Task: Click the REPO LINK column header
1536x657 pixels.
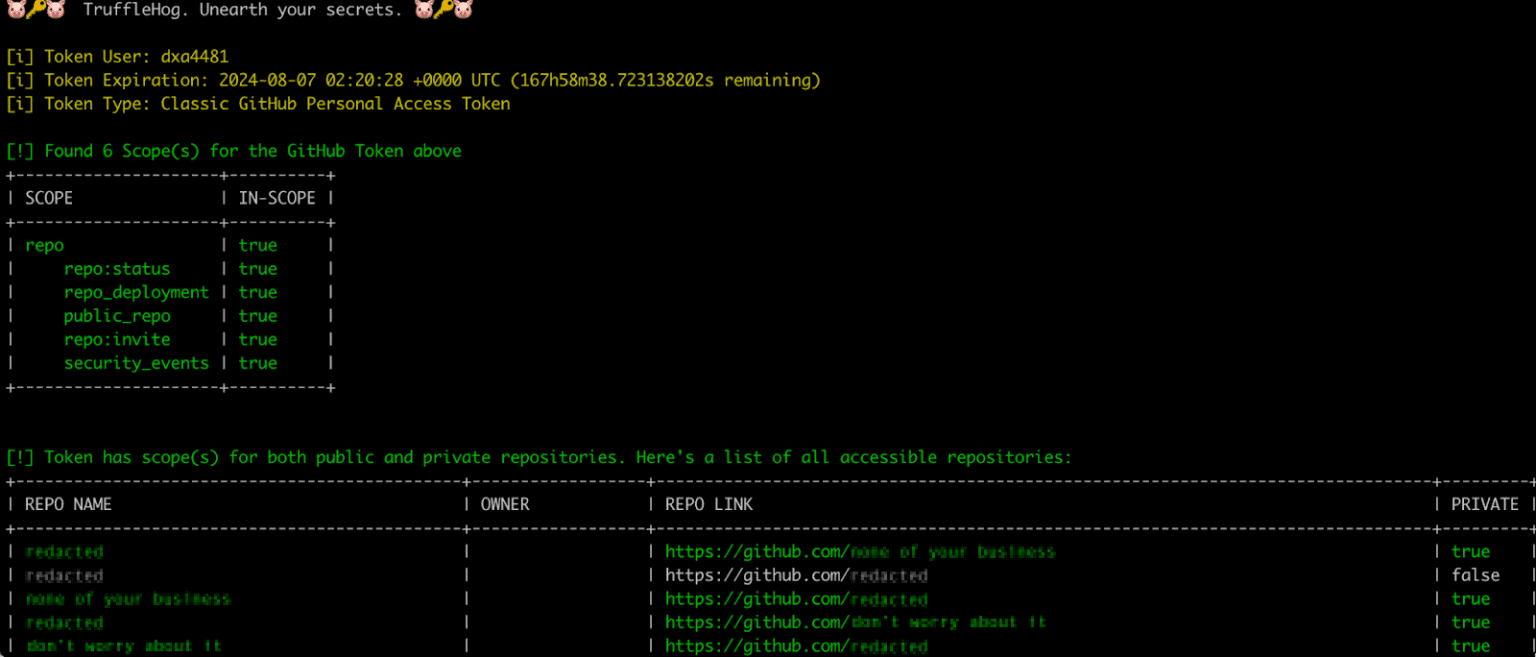Action: click(x=709, y=504)
